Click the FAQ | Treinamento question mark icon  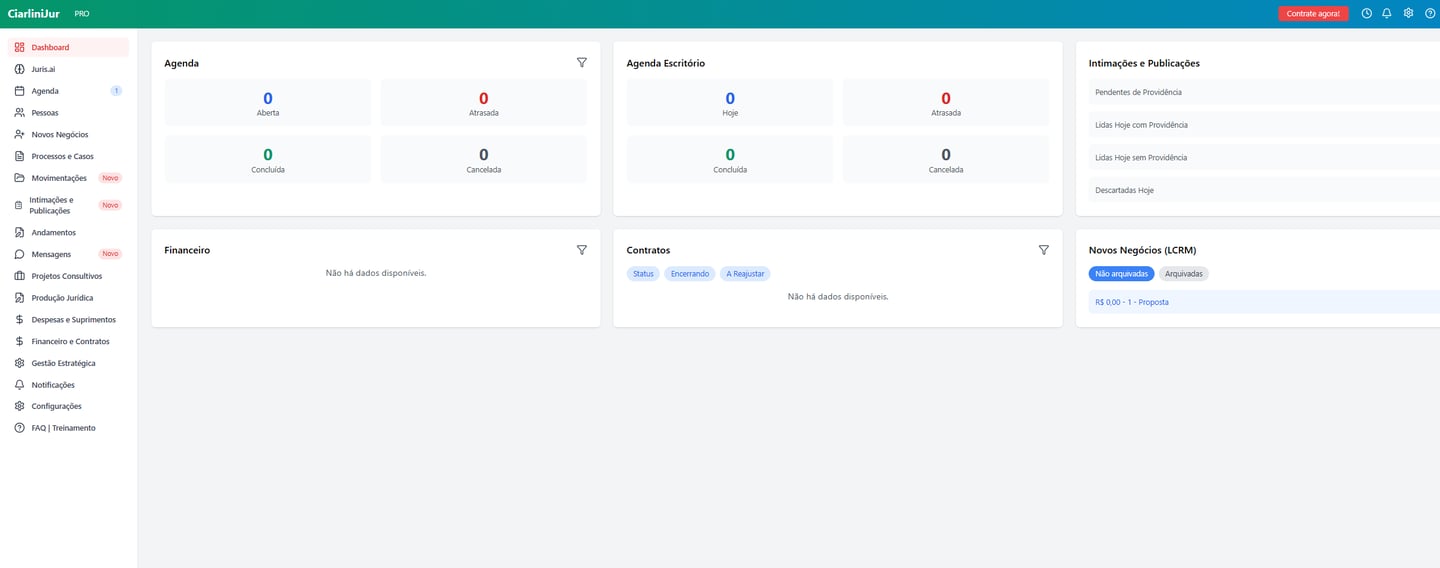tap(19, 428)
